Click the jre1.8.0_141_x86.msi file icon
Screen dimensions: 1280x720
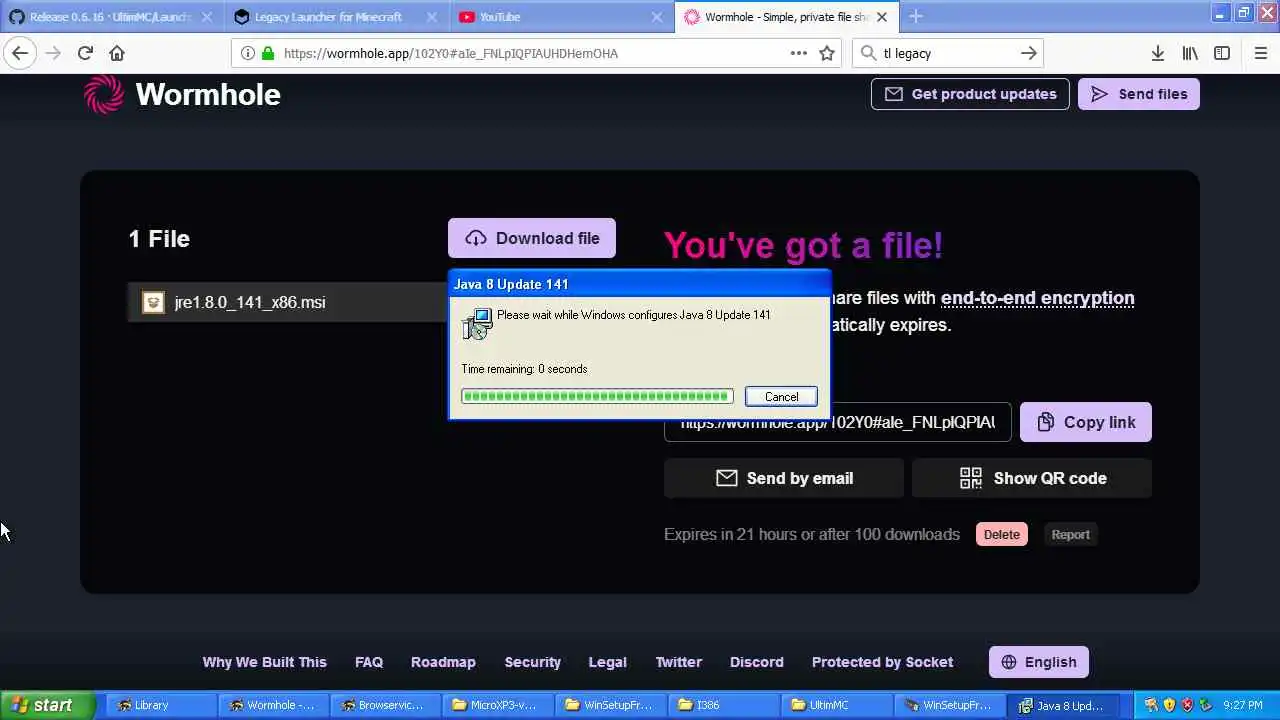click(x=153, y=302)
